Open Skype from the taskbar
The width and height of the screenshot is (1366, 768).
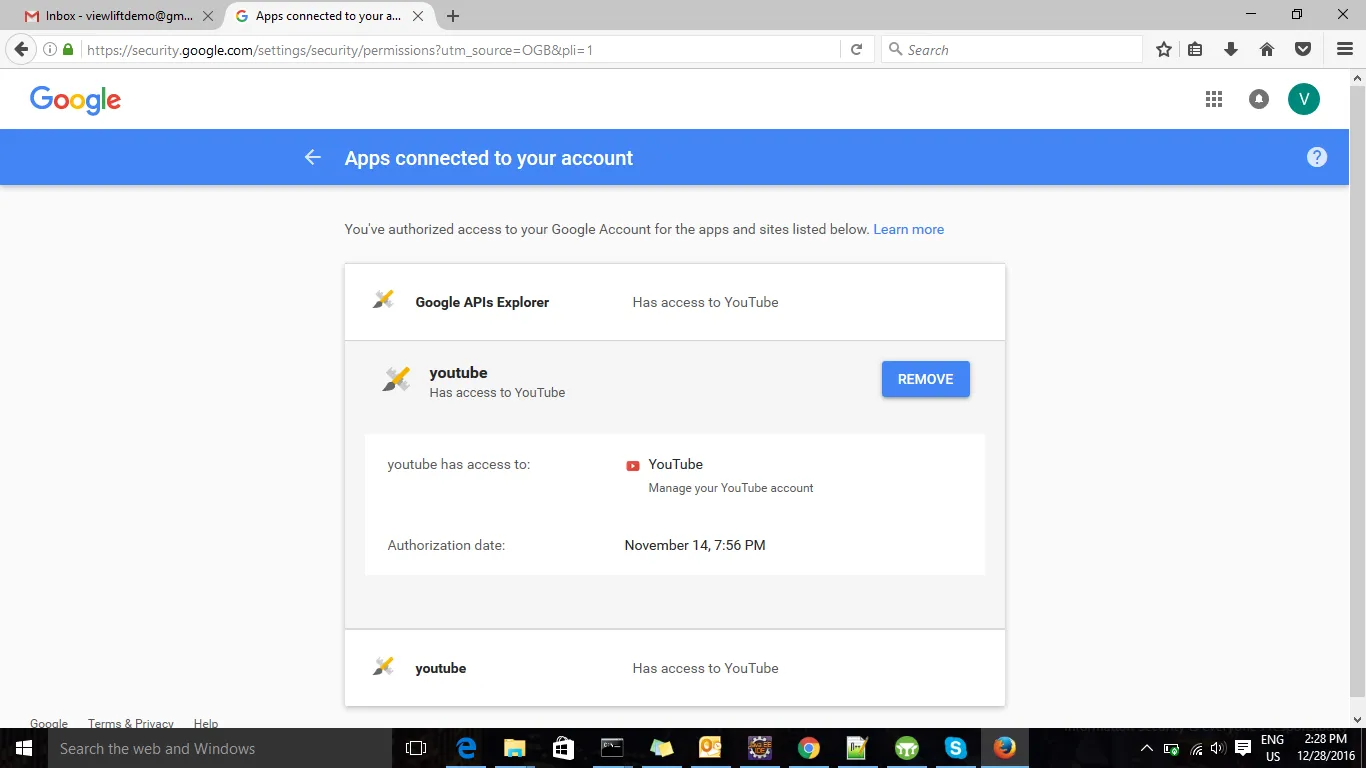click(956, 748)
